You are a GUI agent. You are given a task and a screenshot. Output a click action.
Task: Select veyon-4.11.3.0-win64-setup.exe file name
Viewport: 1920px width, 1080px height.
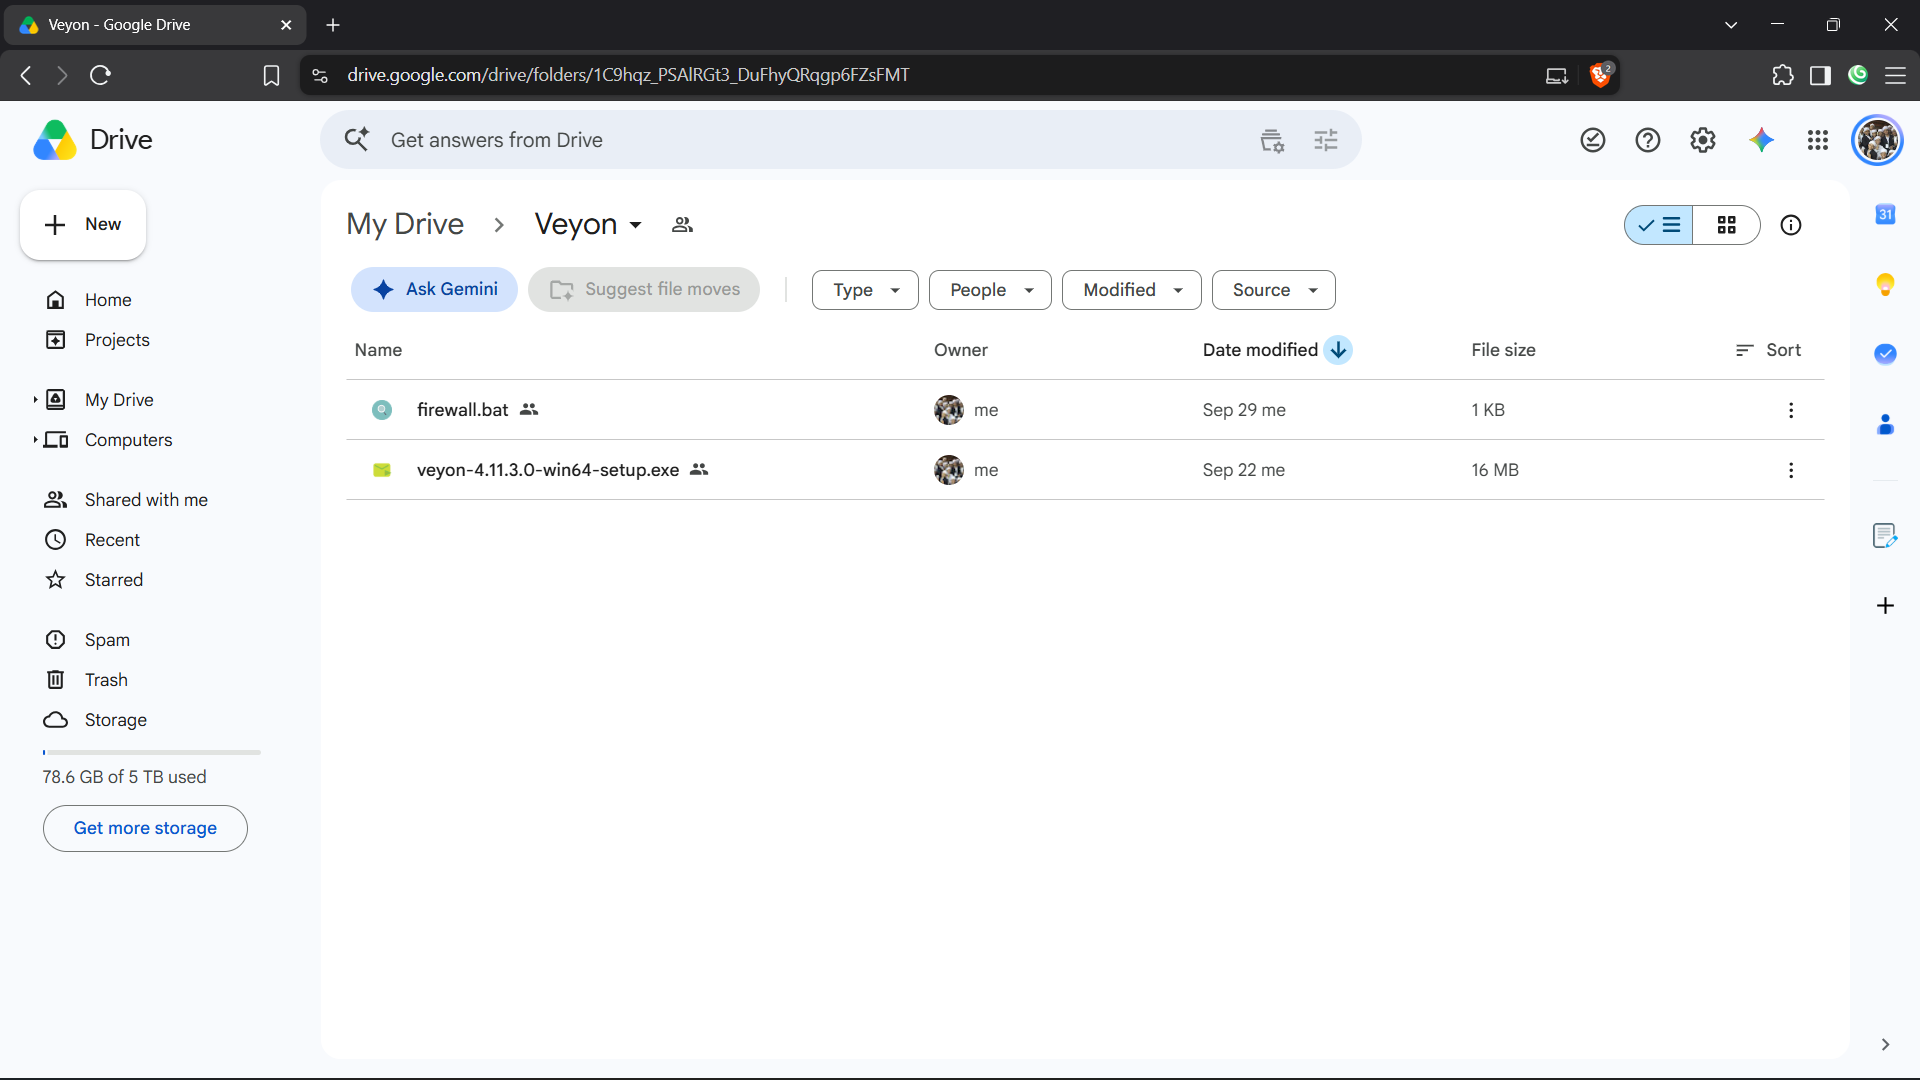548,470
